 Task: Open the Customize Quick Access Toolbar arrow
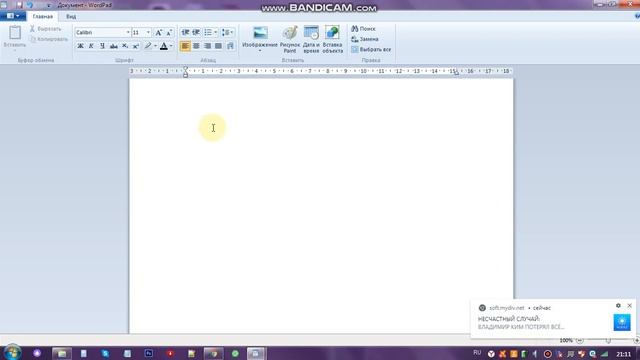(49, 5)
